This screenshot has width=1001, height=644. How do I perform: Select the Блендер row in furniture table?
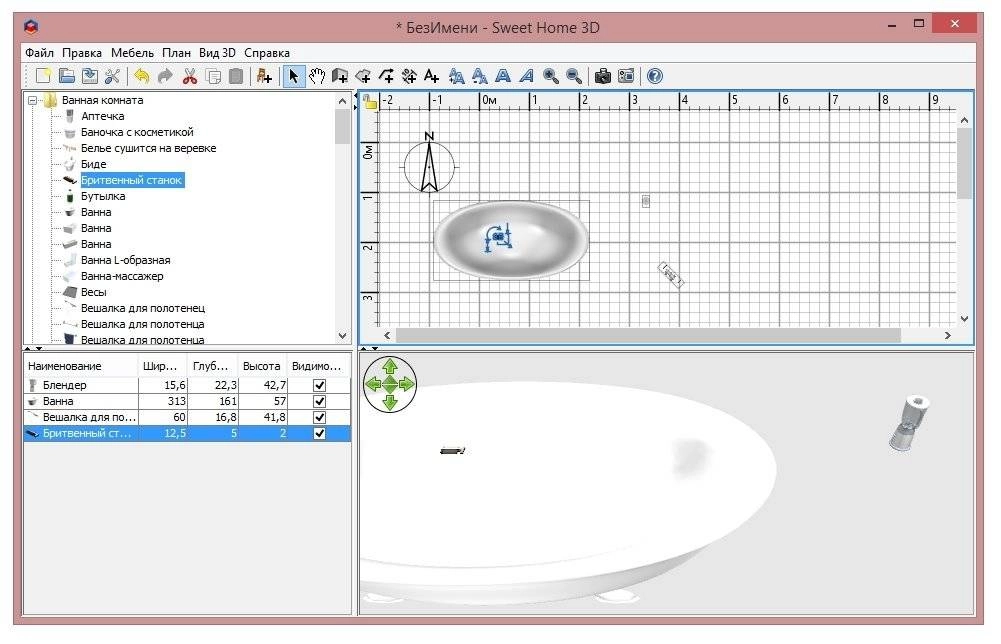(187, 386)
